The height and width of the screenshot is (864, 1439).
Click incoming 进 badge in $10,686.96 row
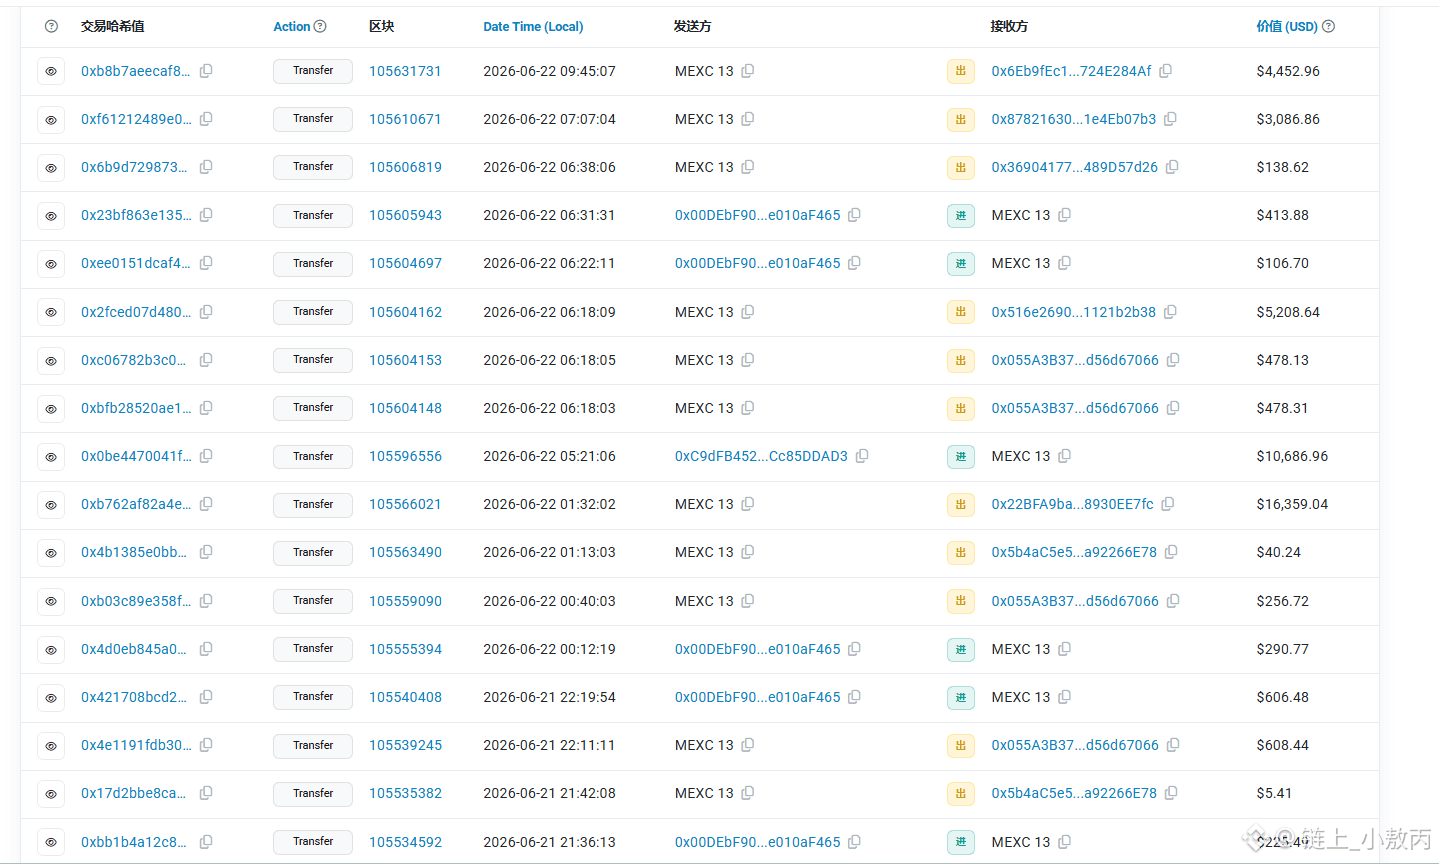(x=961, y=456)
